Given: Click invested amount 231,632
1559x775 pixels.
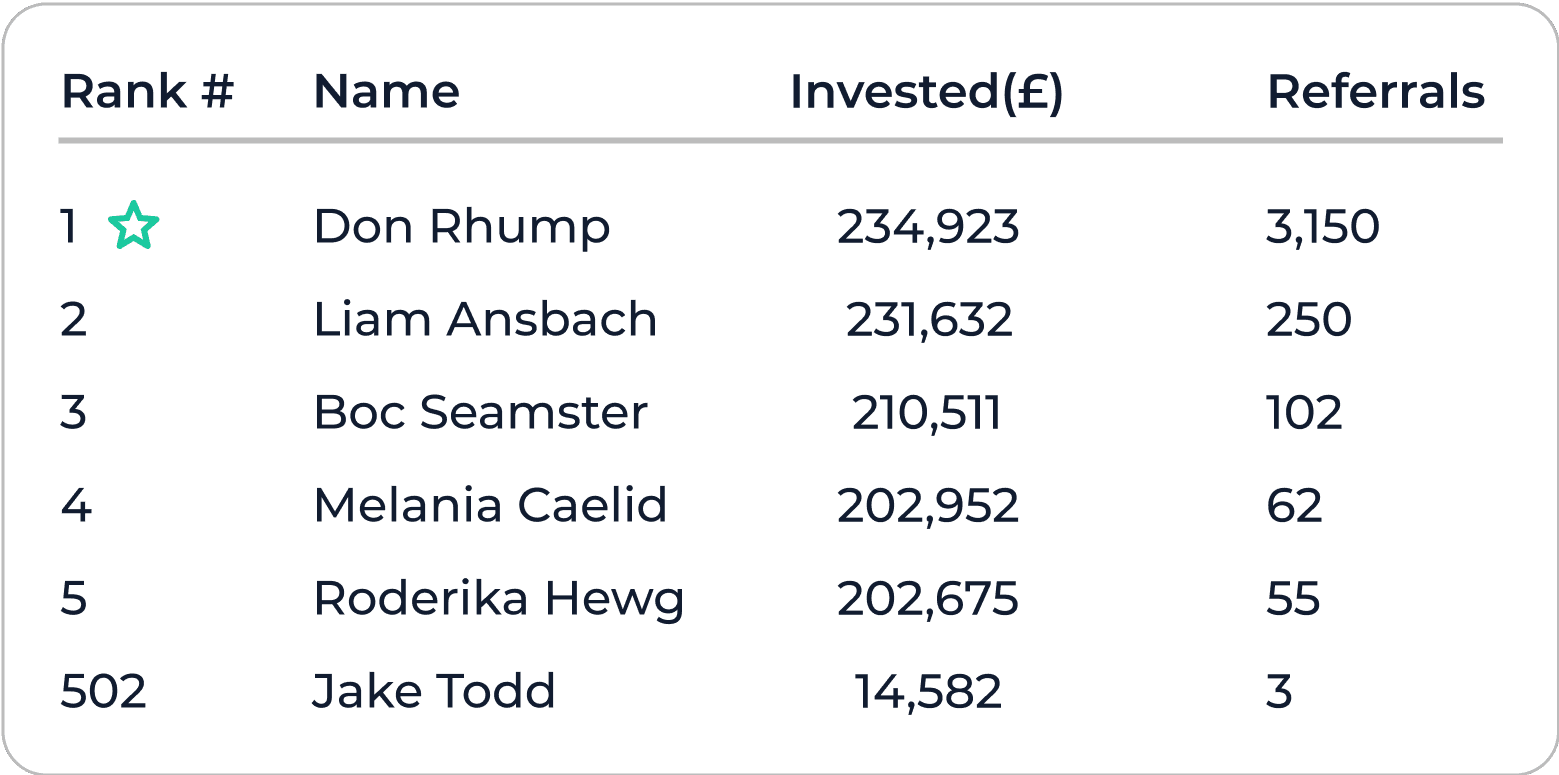Looking at the screenshot, I should point(929,320).
